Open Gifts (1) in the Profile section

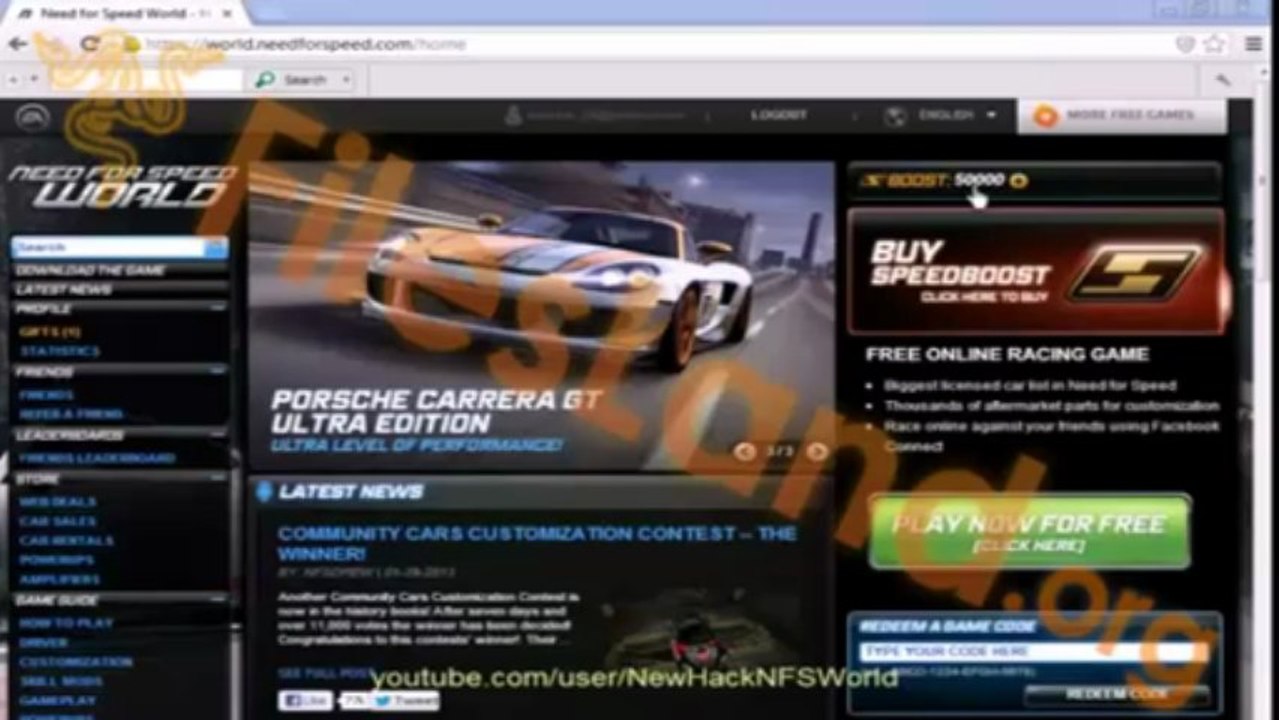tap(50, 331)
